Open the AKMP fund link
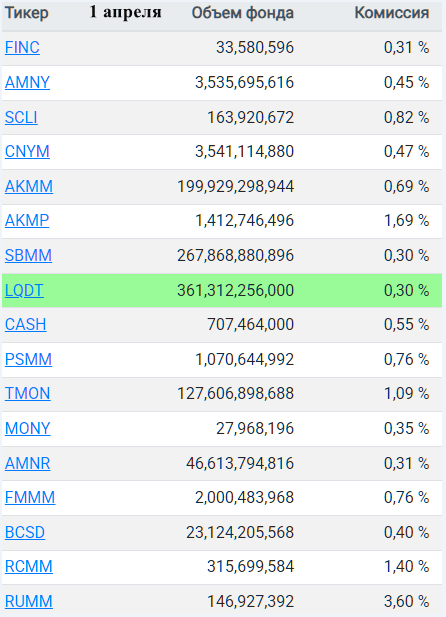The image size is (446, 617). pos(27,220)
